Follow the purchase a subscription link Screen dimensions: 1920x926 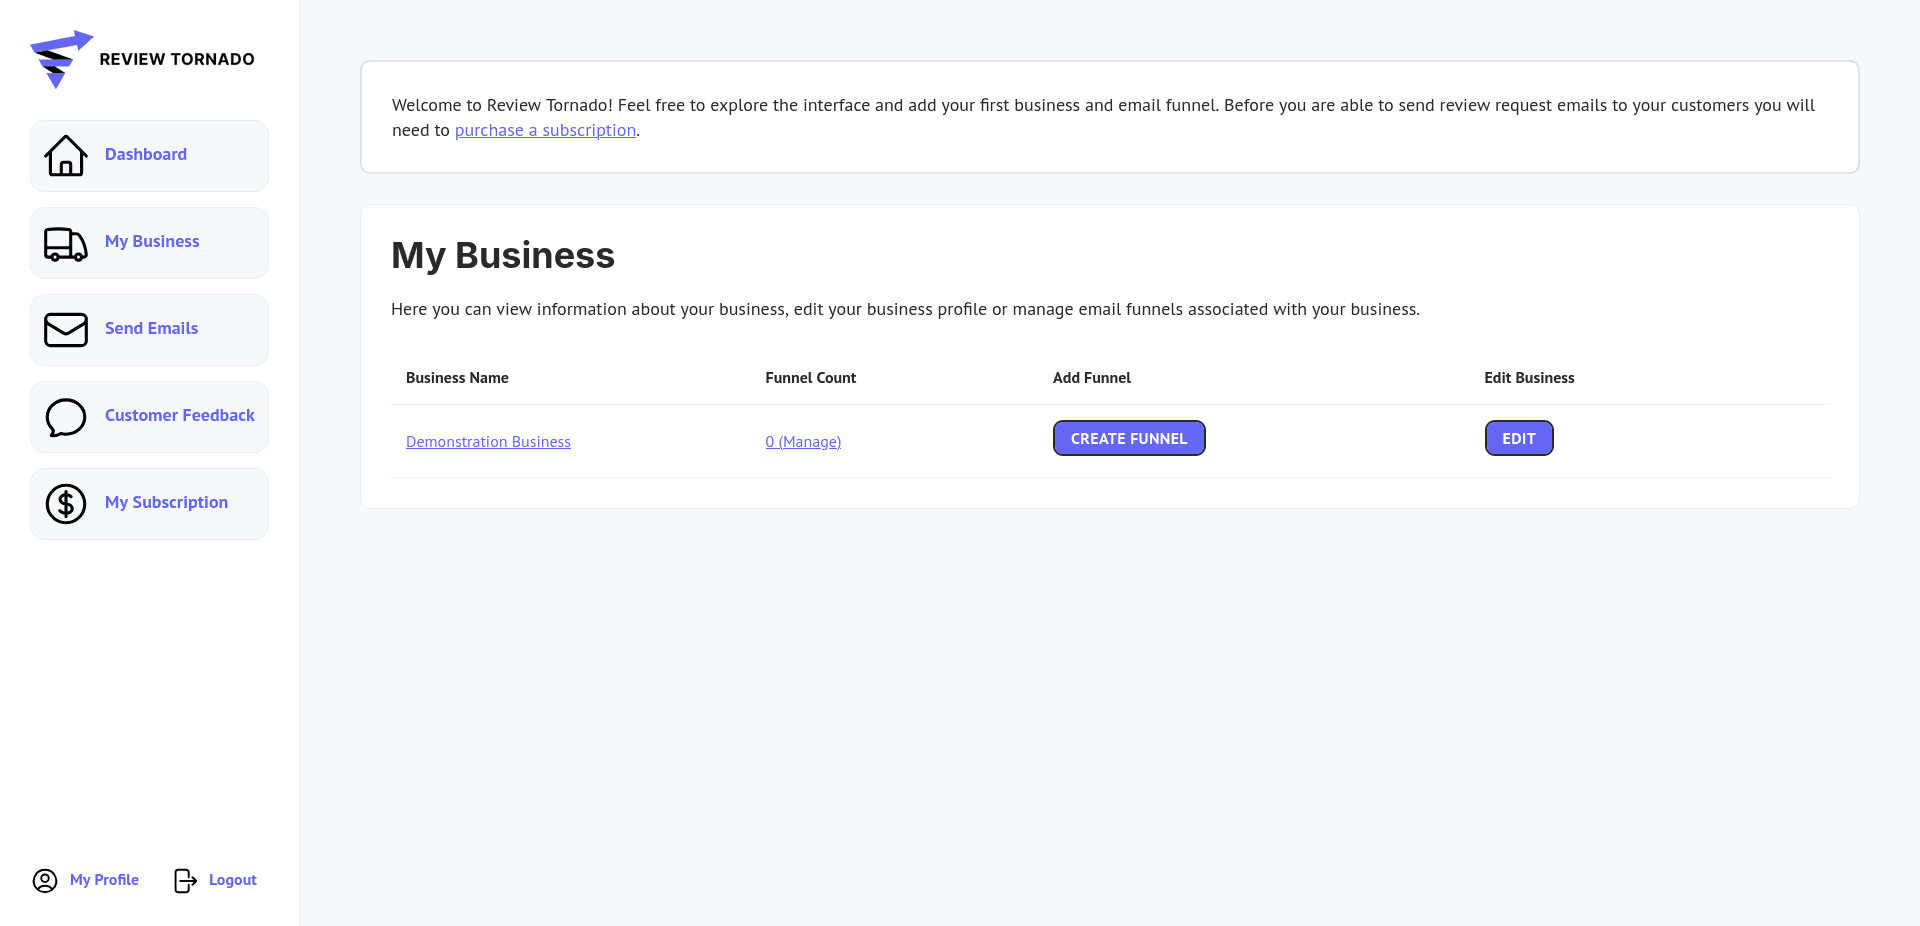tap(545, 130)
